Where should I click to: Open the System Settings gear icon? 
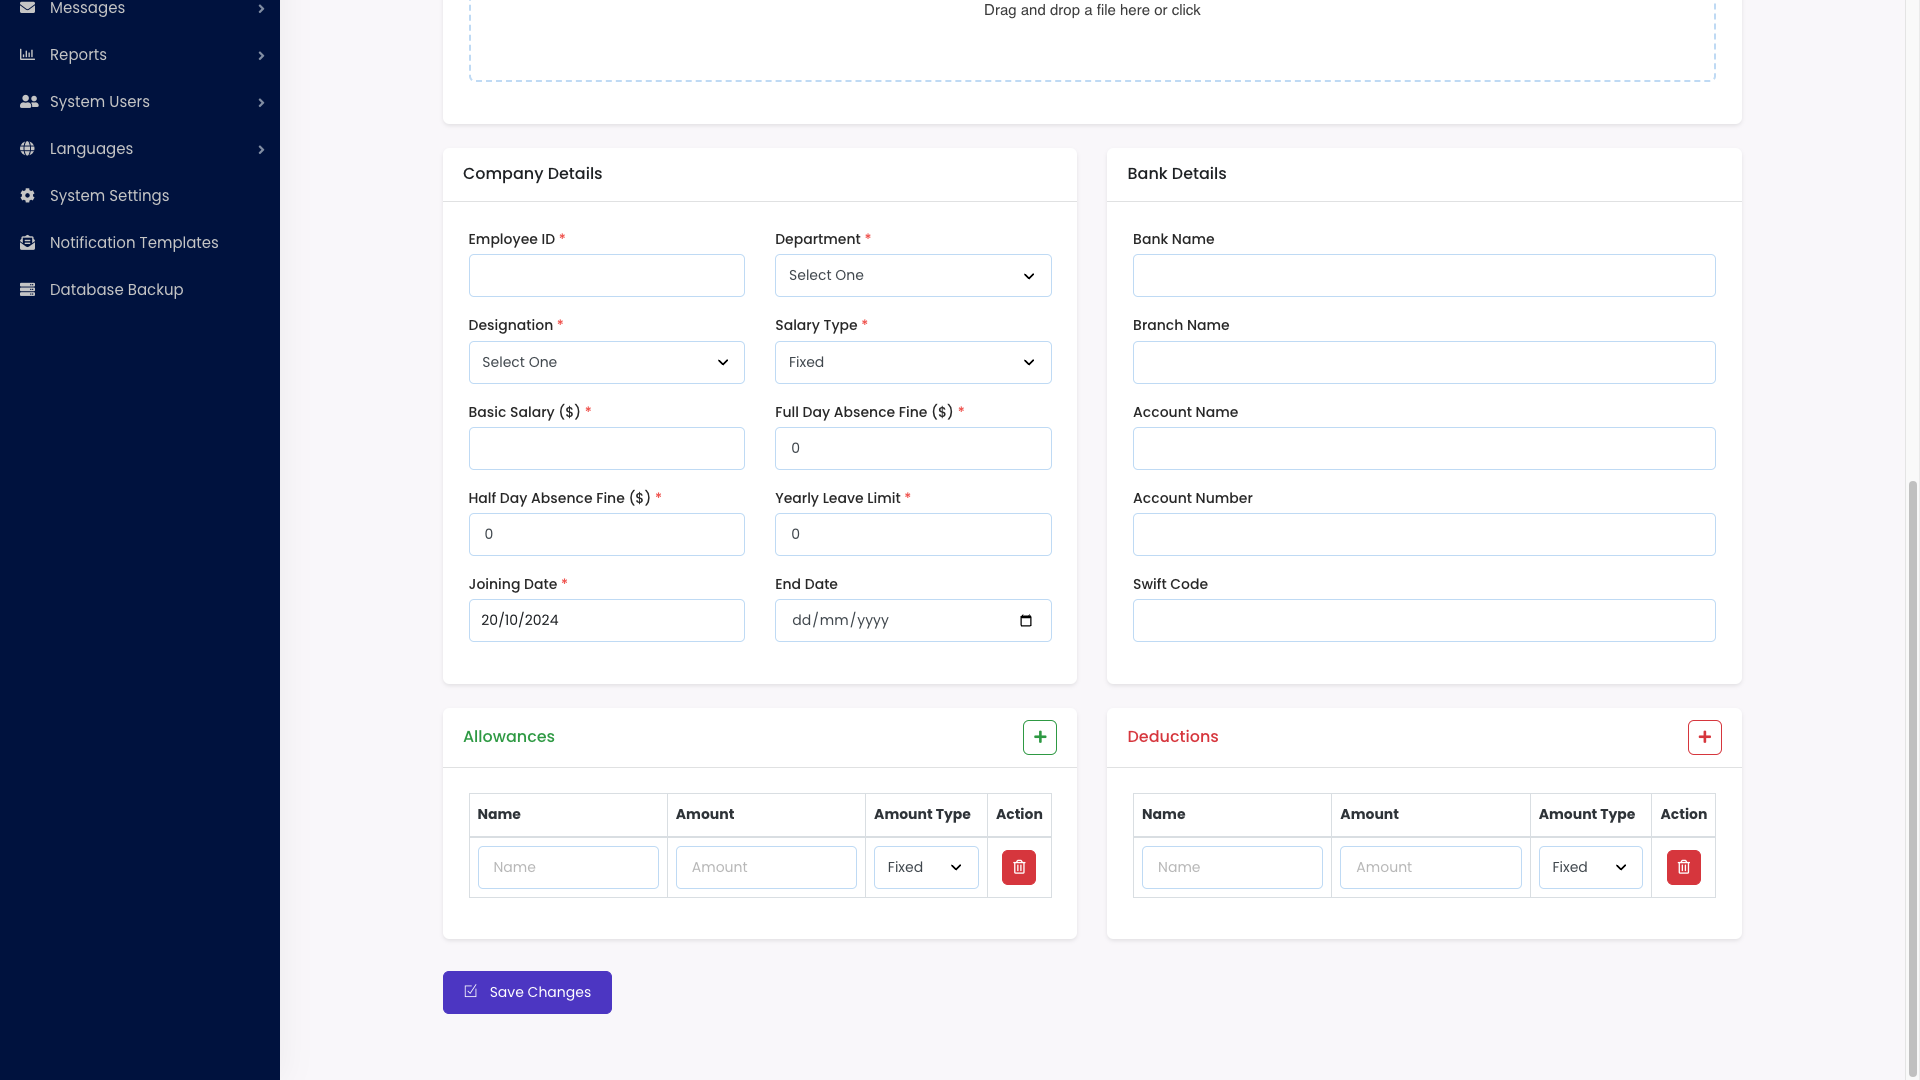27,195
